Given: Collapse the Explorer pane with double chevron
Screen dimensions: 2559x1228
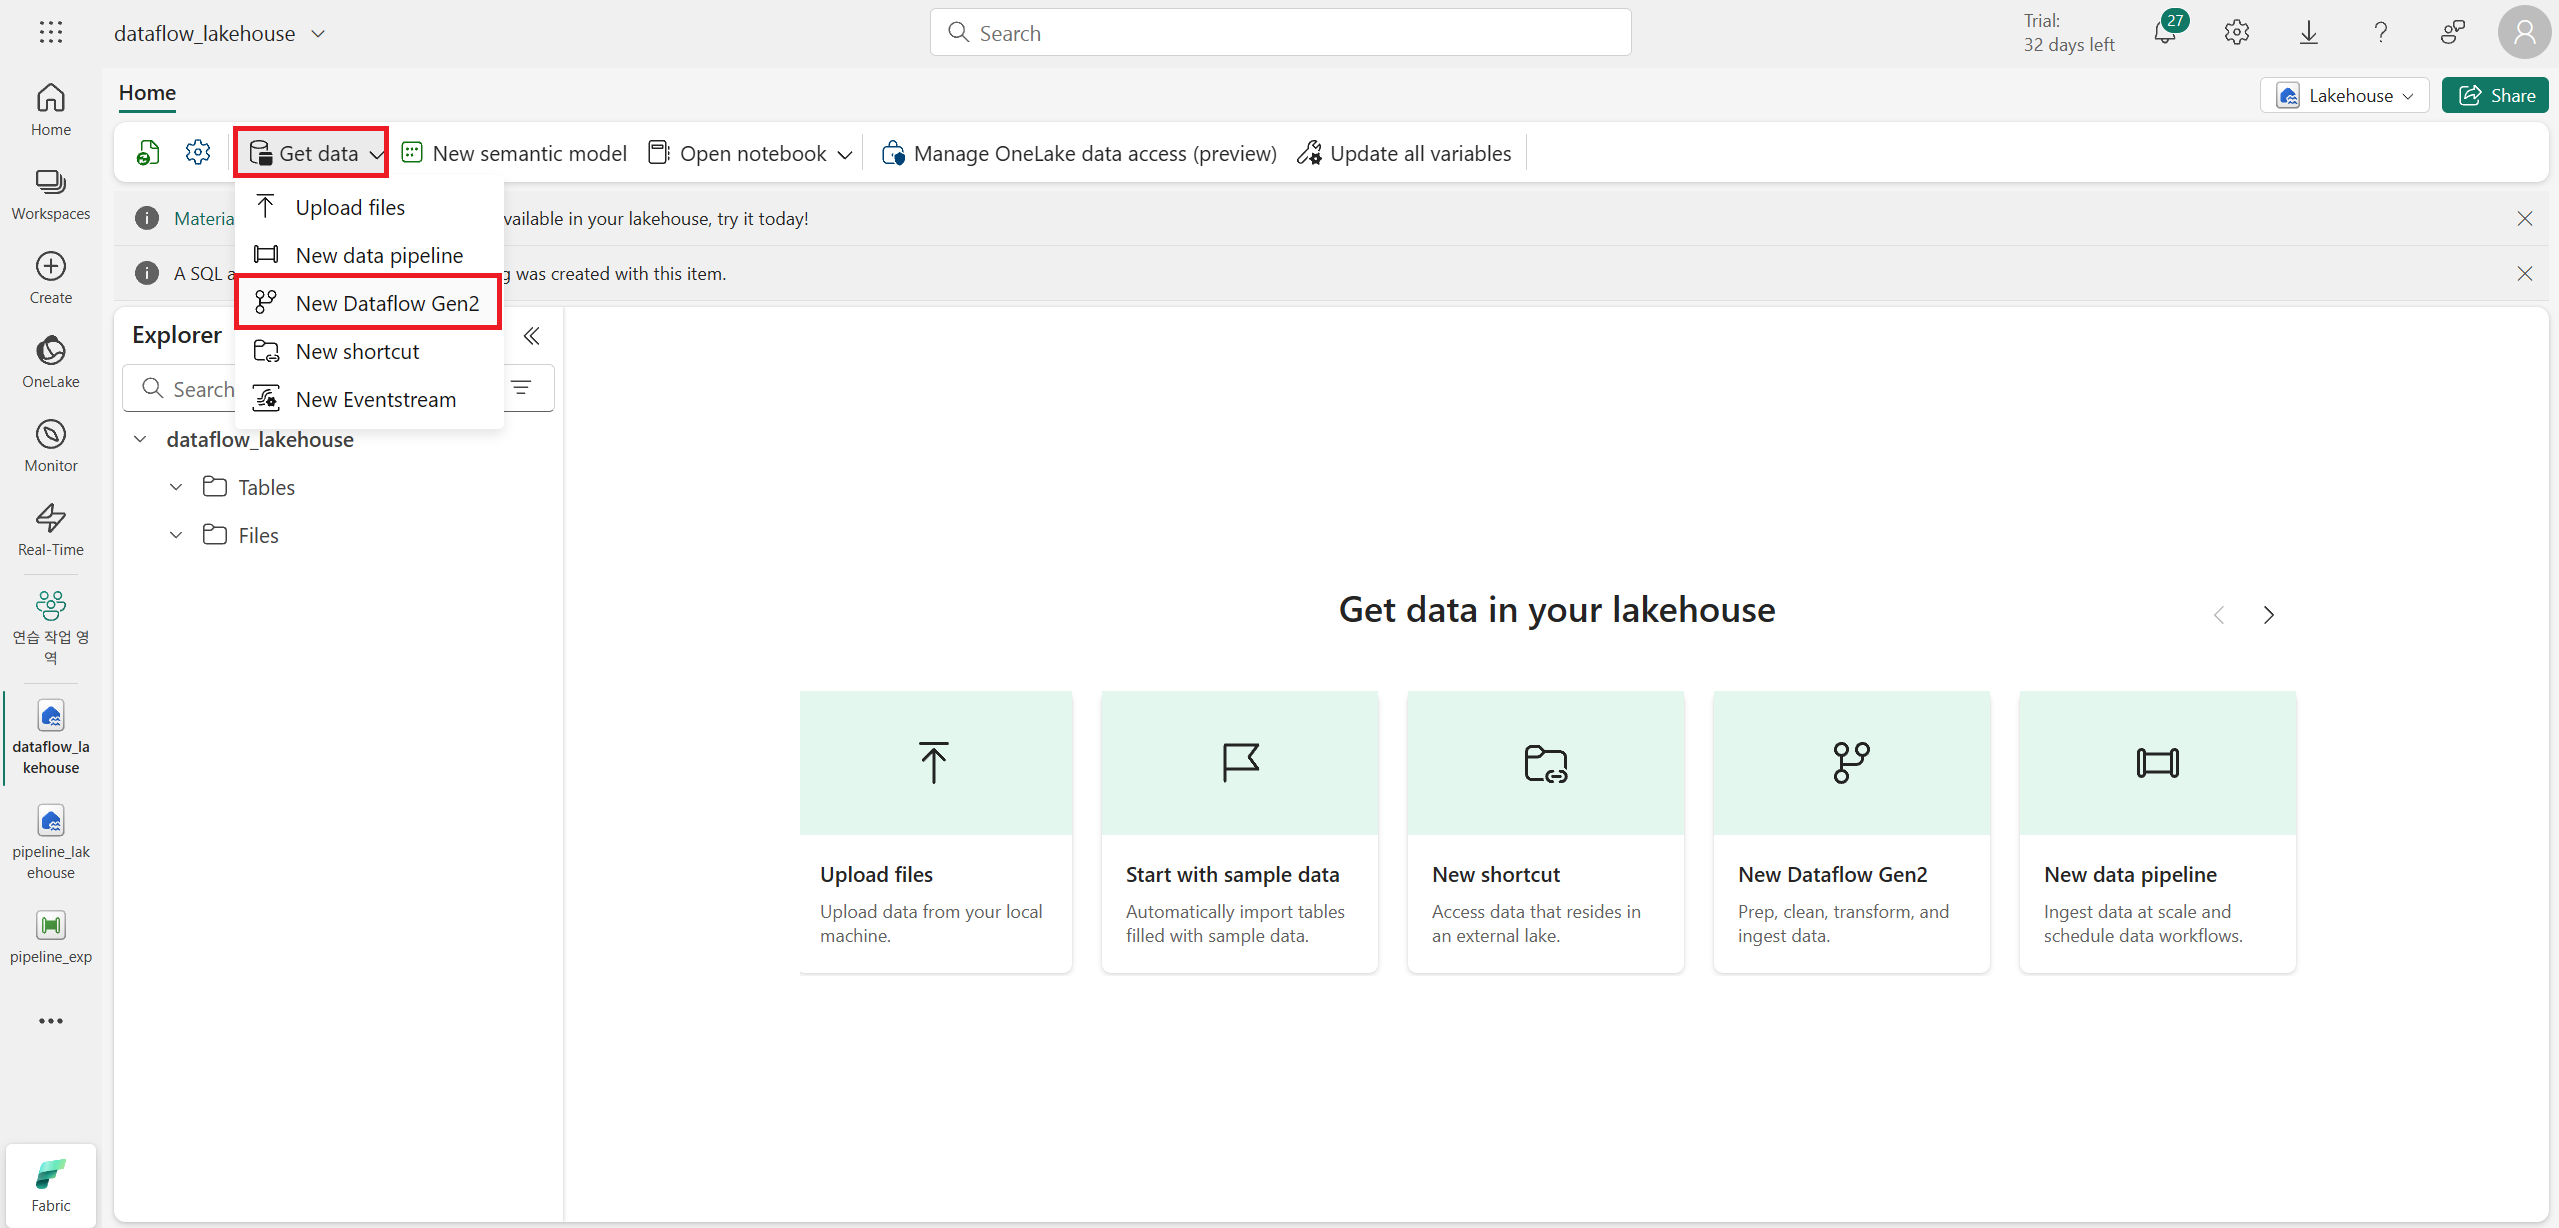Looking at the screenshot, I should point(532,336).
